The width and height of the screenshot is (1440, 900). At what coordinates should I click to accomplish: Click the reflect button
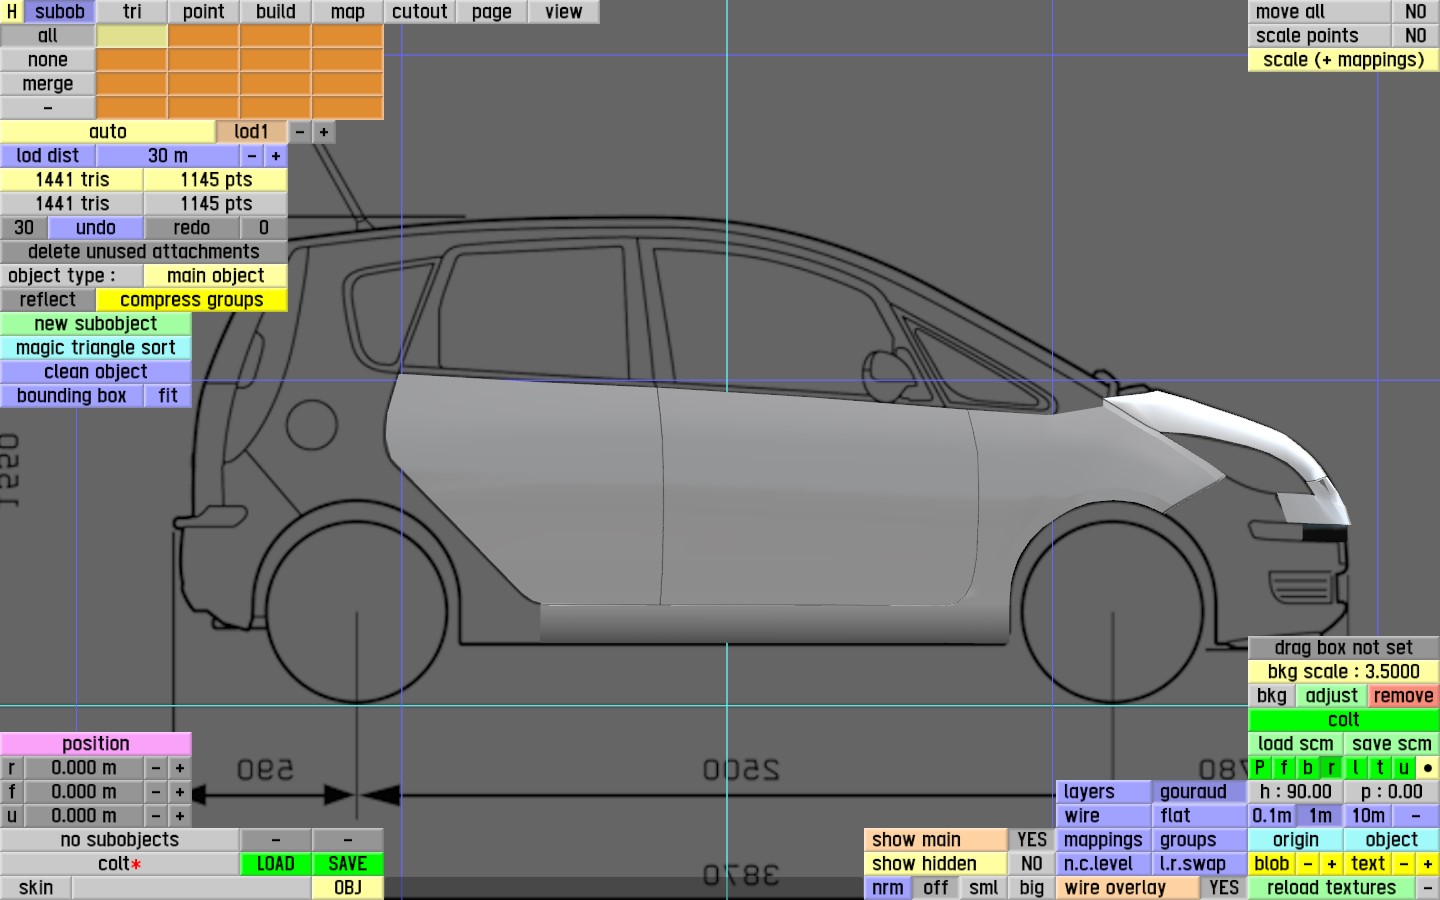click(x=48, y=300)
